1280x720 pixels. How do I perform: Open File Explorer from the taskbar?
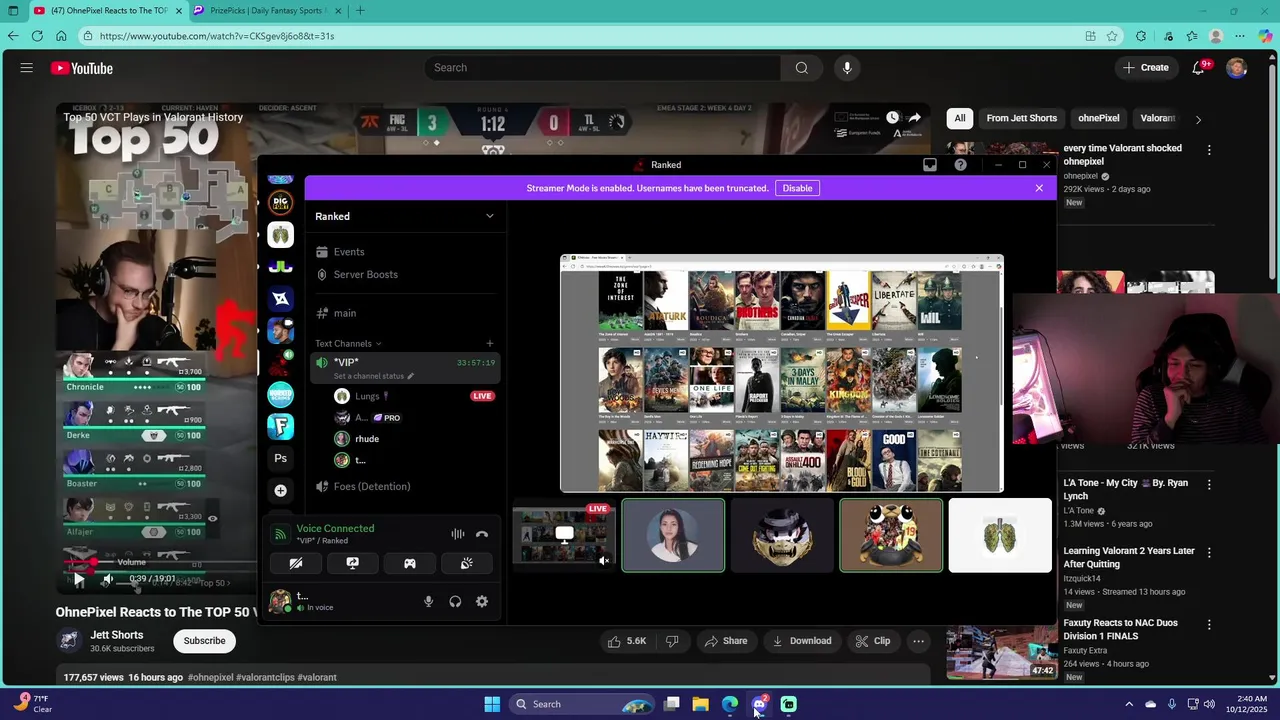[700, 704]
